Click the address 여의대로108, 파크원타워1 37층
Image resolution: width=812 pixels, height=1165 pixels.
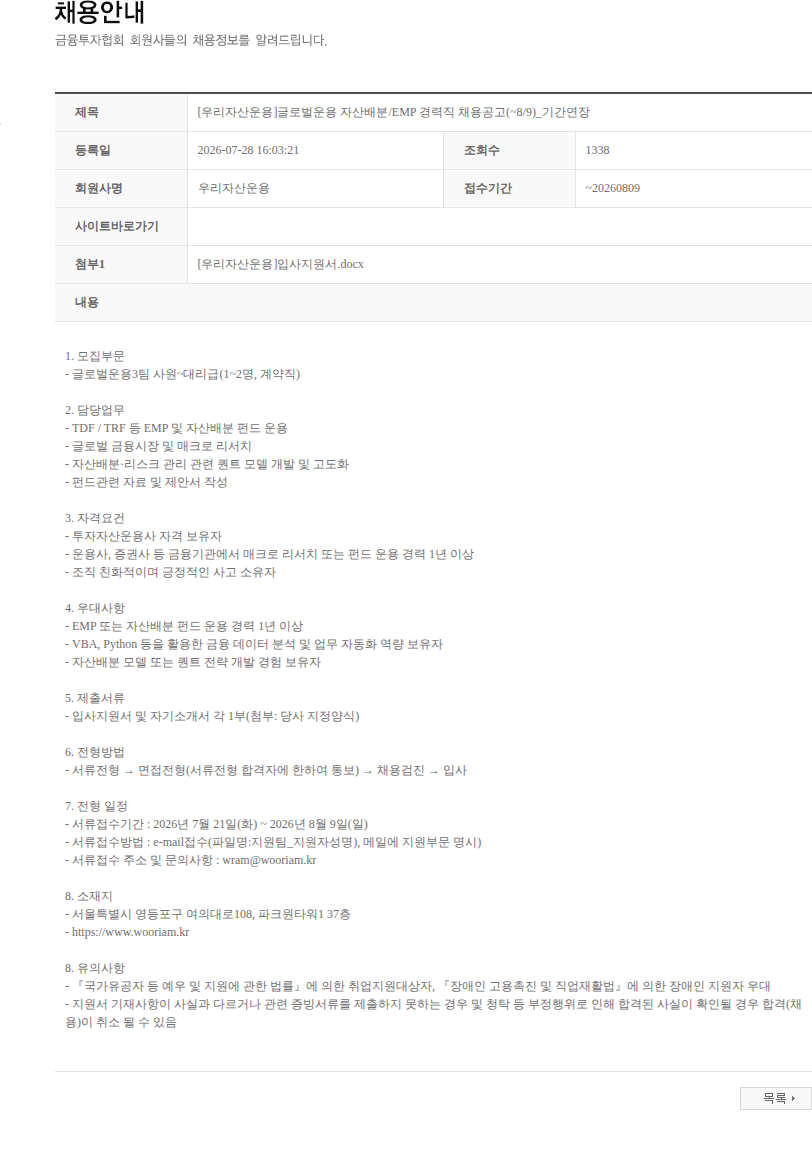click(268, 915)
